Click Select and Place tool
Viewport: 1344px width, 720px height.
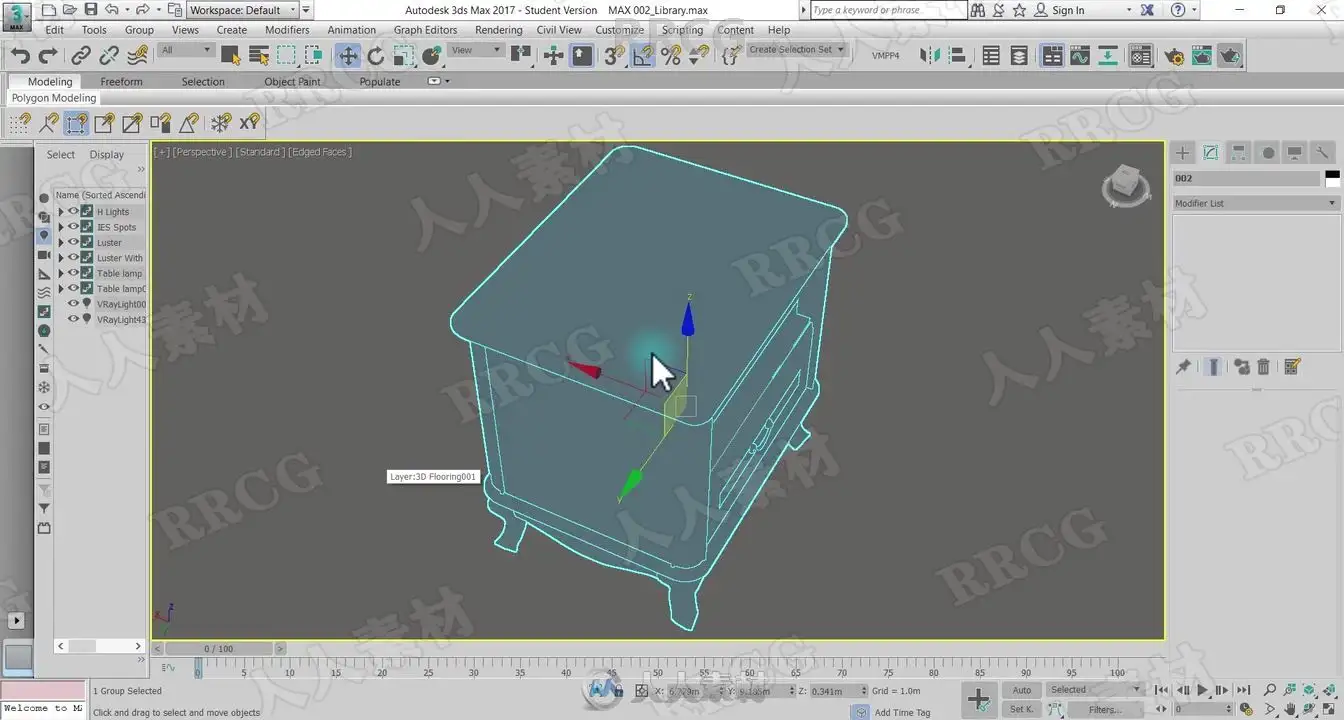click(x=432, y=56)
